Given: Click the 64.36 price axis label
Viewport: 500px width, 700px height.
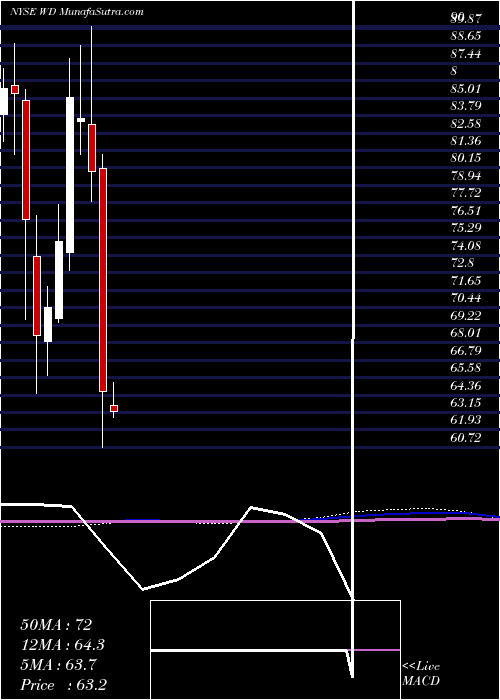Looking at the screenshot, I should (x=466, y=385).
